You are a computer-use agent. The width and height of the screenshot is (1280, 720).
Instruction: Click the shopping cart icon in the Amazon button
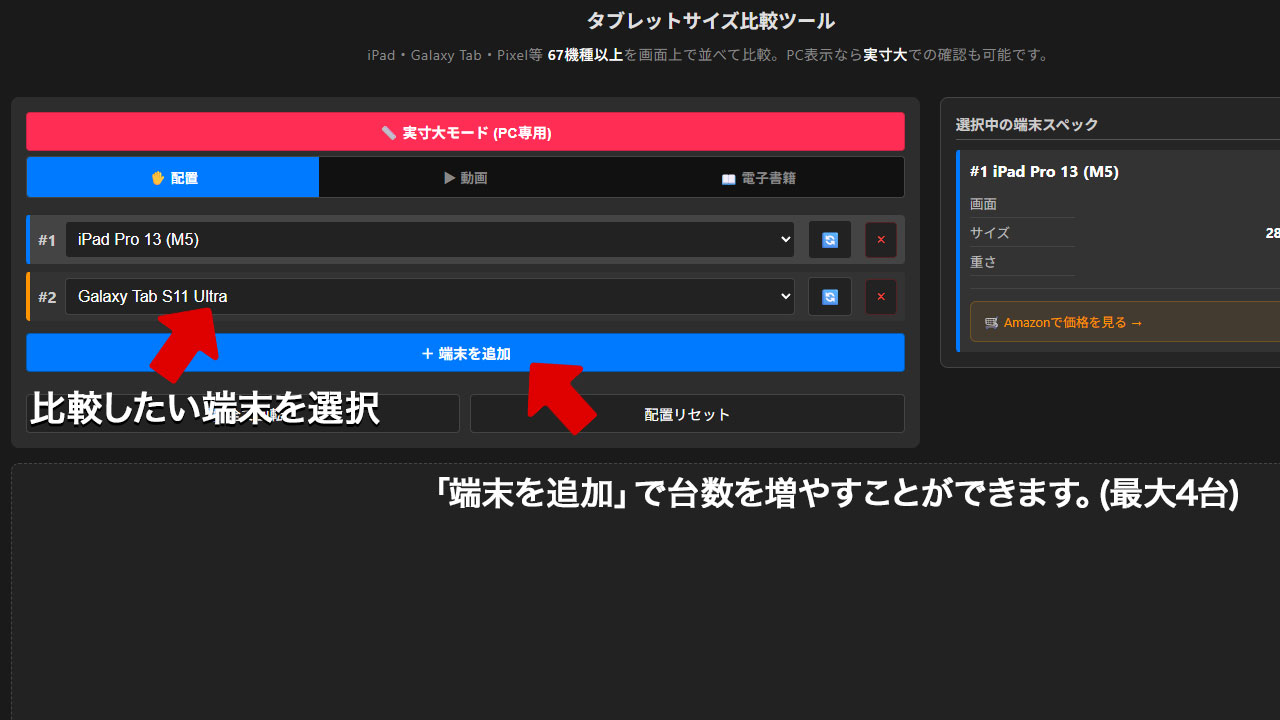[991, 322]
